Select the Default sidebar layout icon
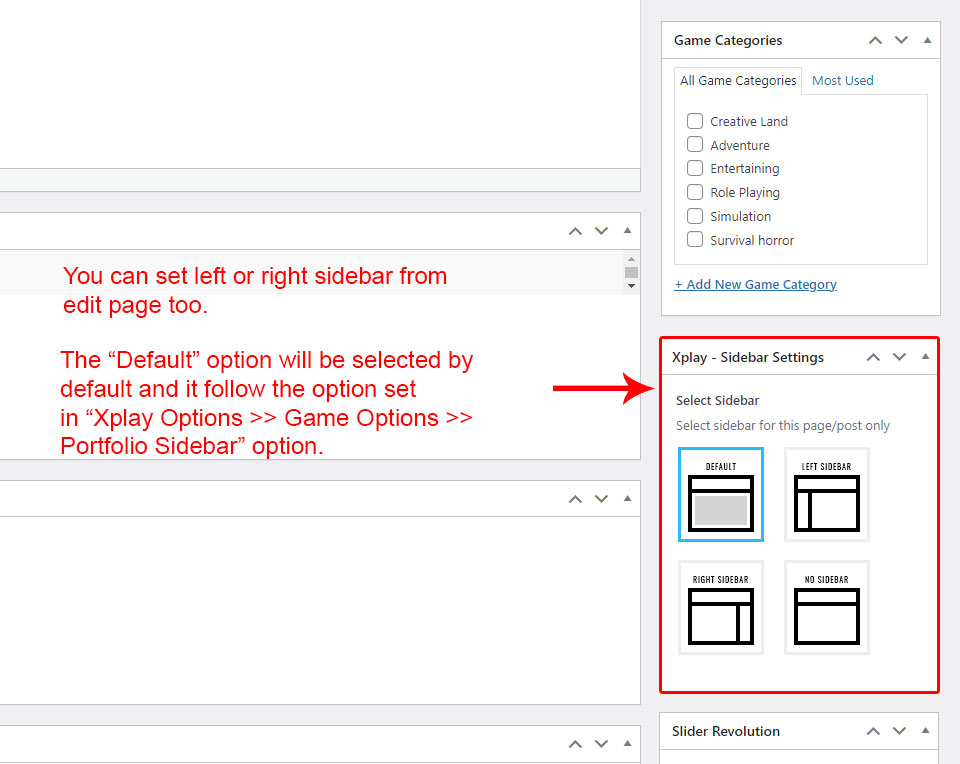This screenshot has width=960, height=764. click(720, 494)
